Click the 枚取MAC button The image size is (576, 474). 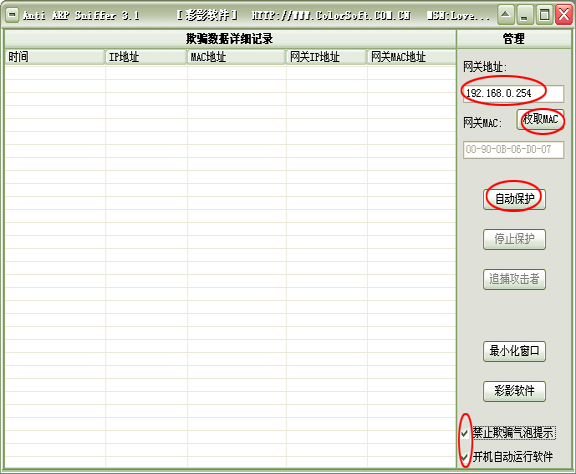(x=540, y=119)
